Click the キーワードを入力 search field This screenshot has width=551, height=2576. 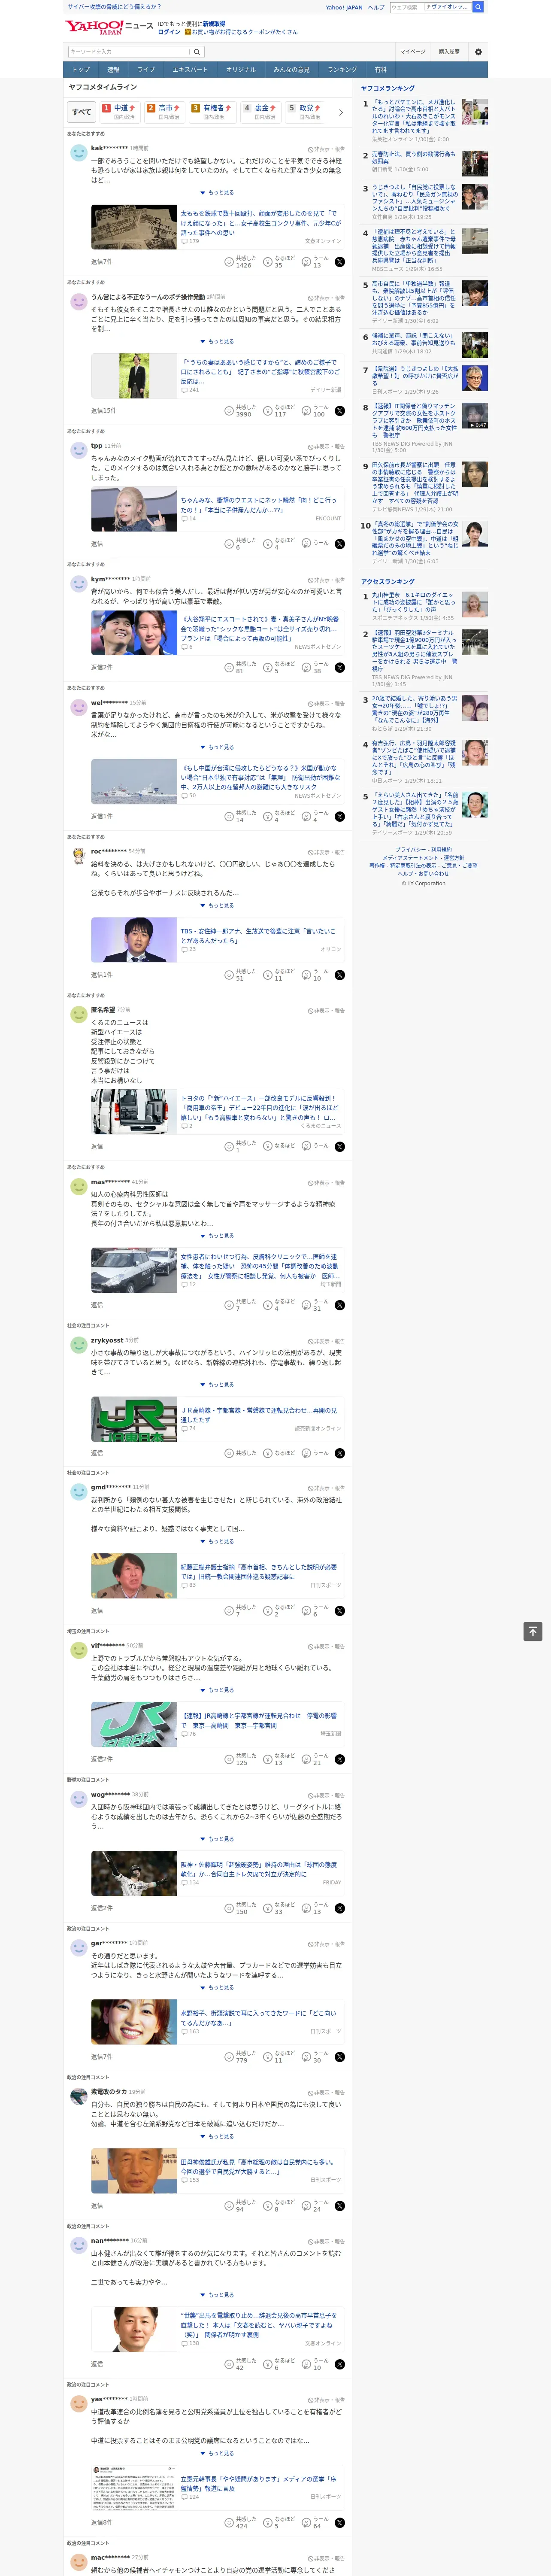pyautogui.click(x=129, y=52)
